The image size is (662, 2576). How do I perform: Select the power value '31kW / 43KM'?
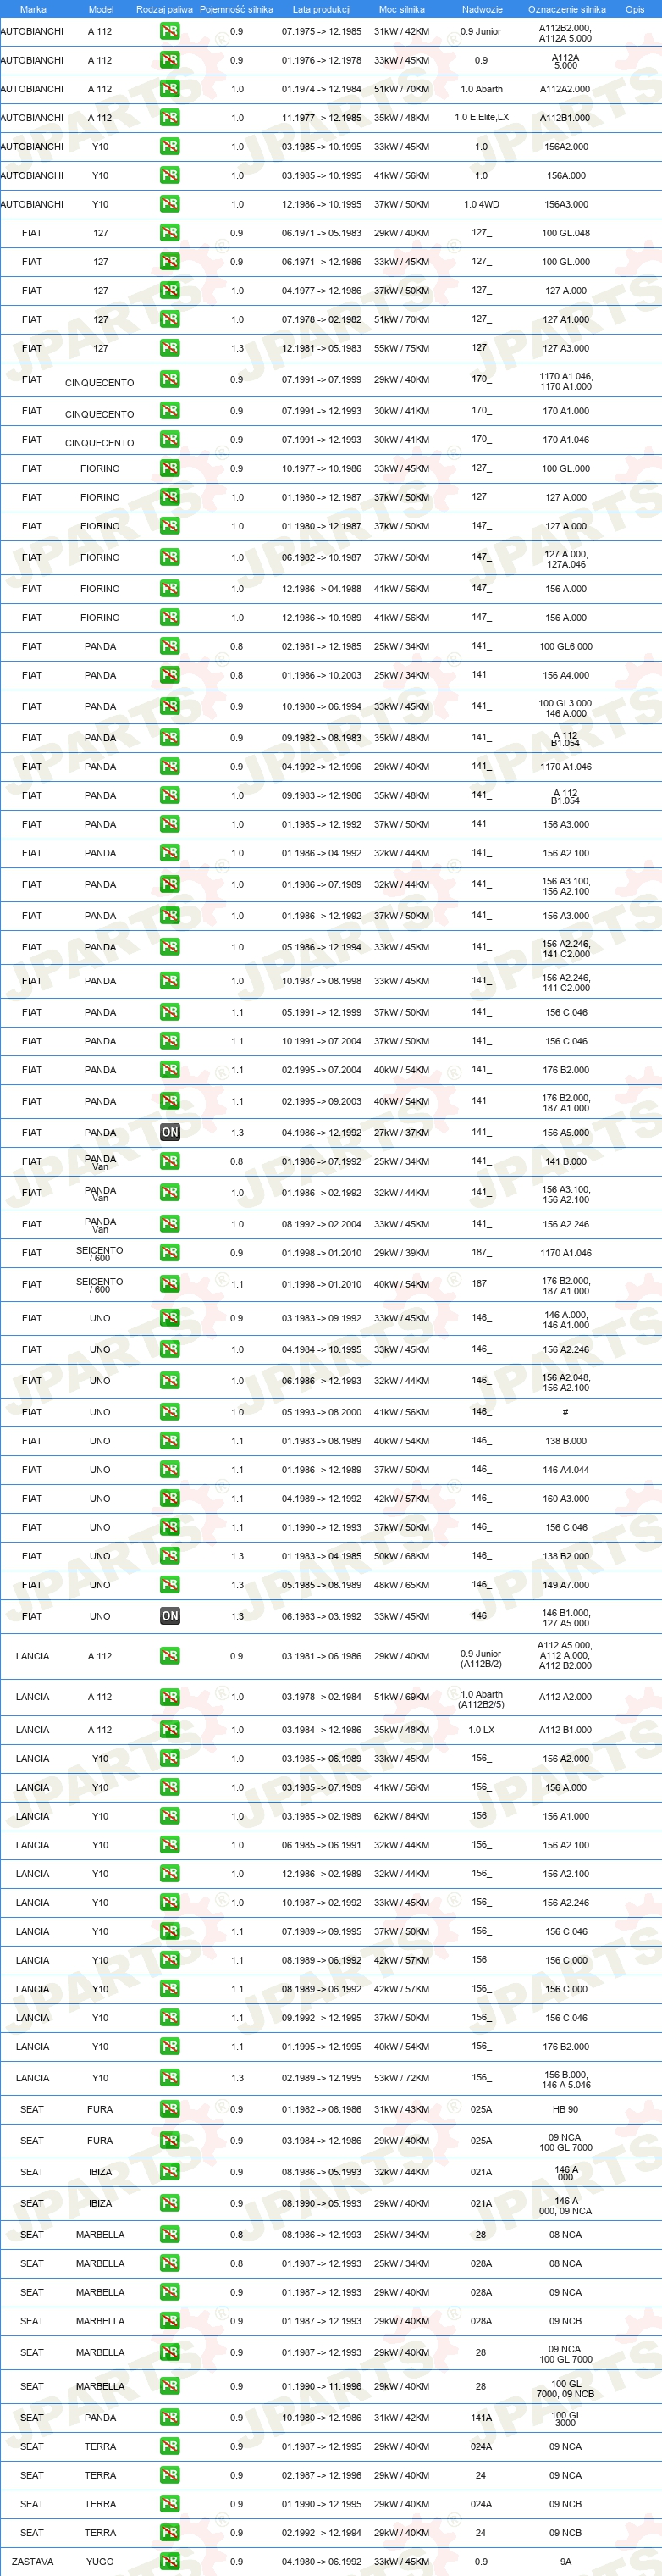[x=401, y=2109]
